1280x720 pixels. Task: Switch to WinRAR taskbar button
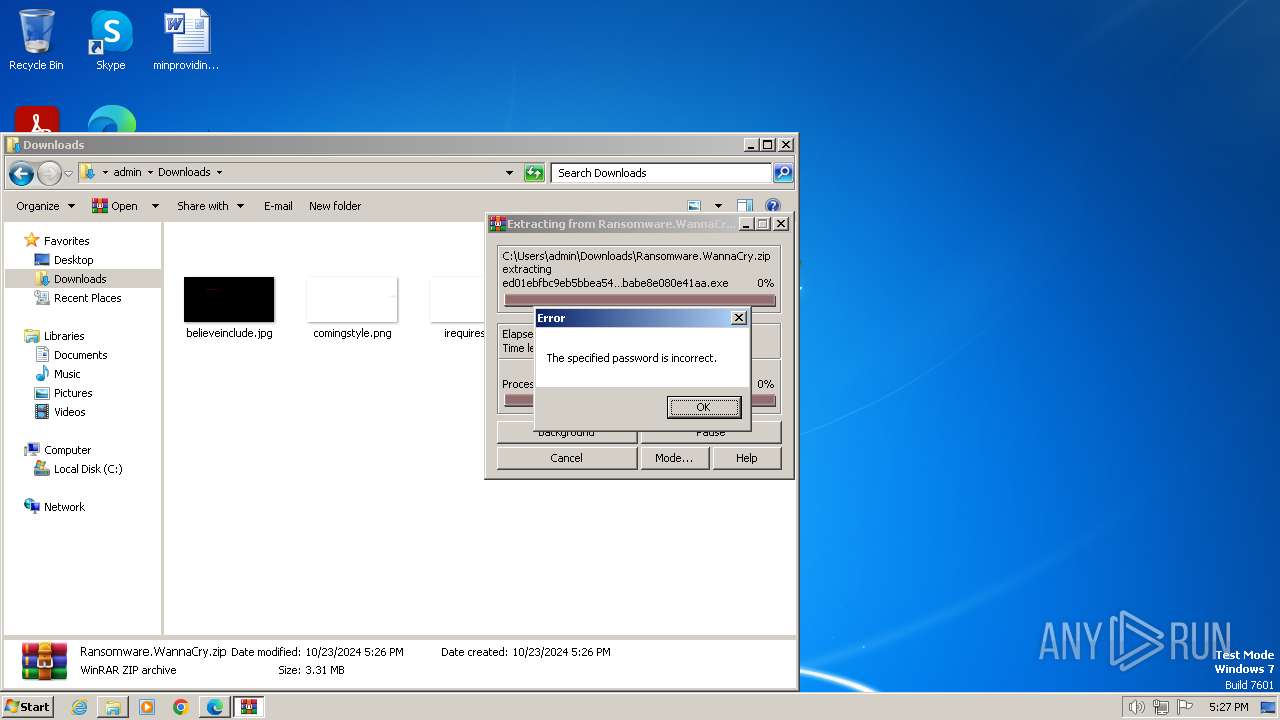coord(249,707)
